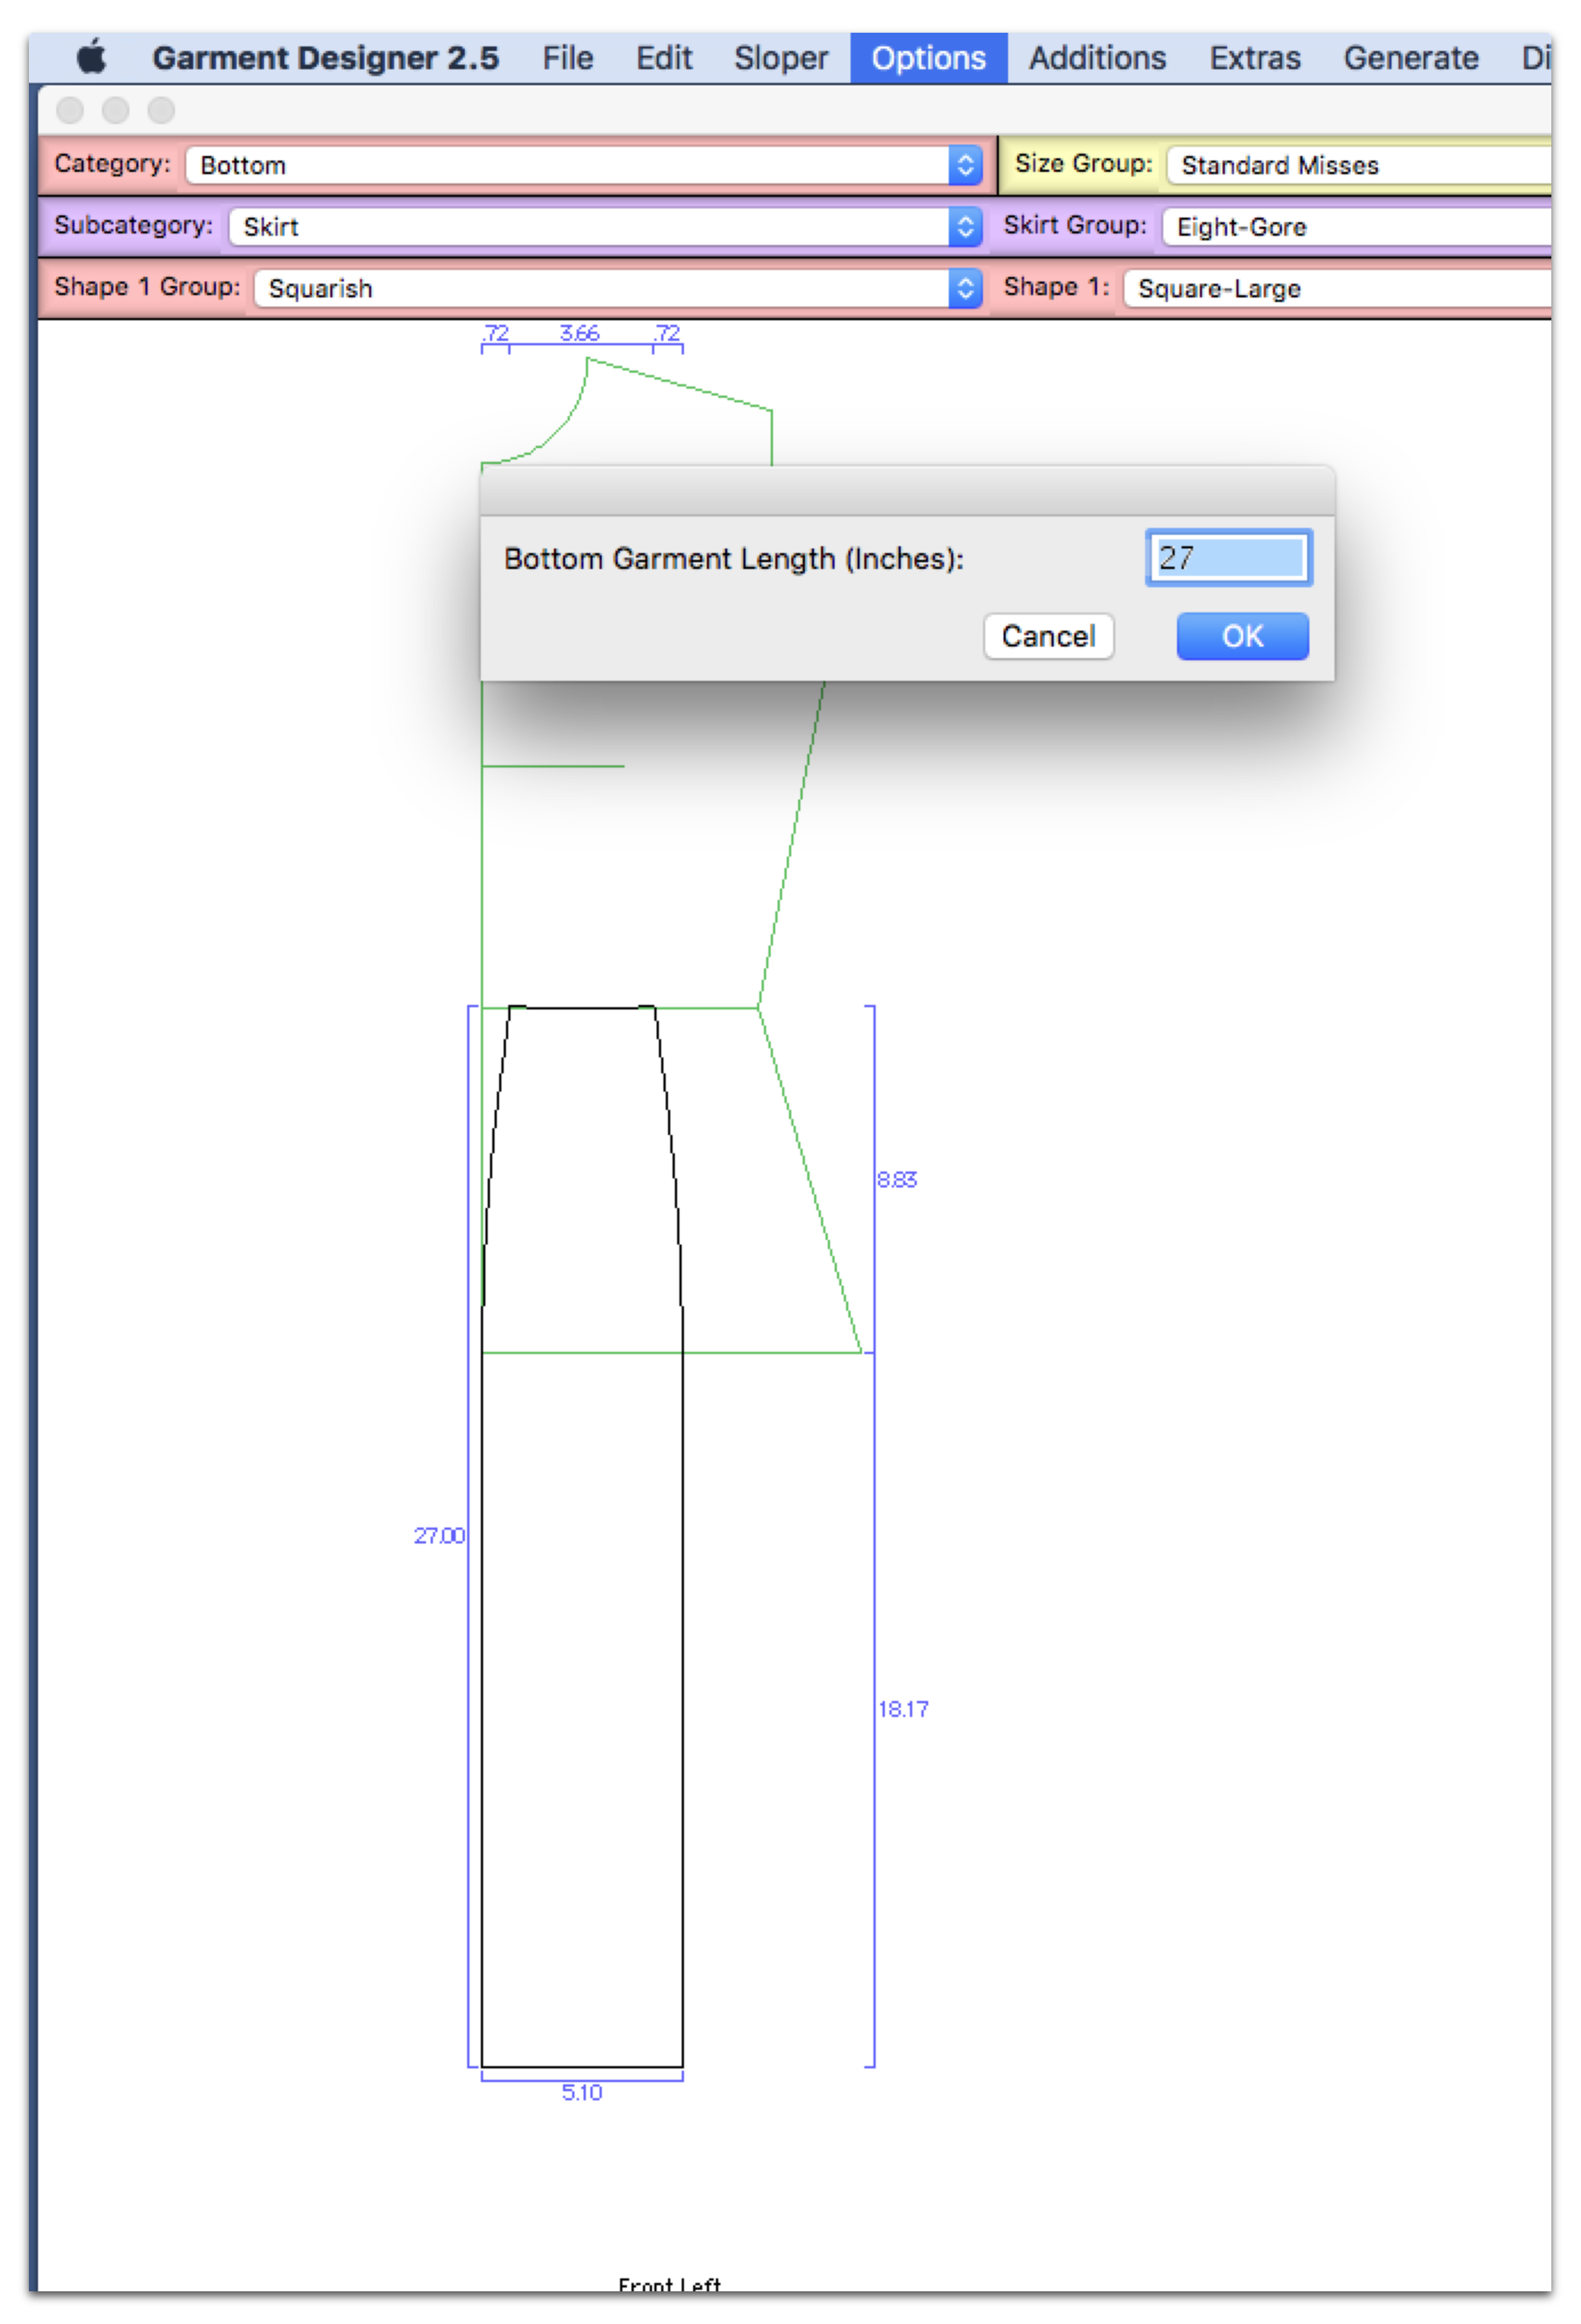Click the 27.00 total length dimension label
Viewport: 1581px width, 2324px height.
pyautogui.click(x=439, y=1535)
